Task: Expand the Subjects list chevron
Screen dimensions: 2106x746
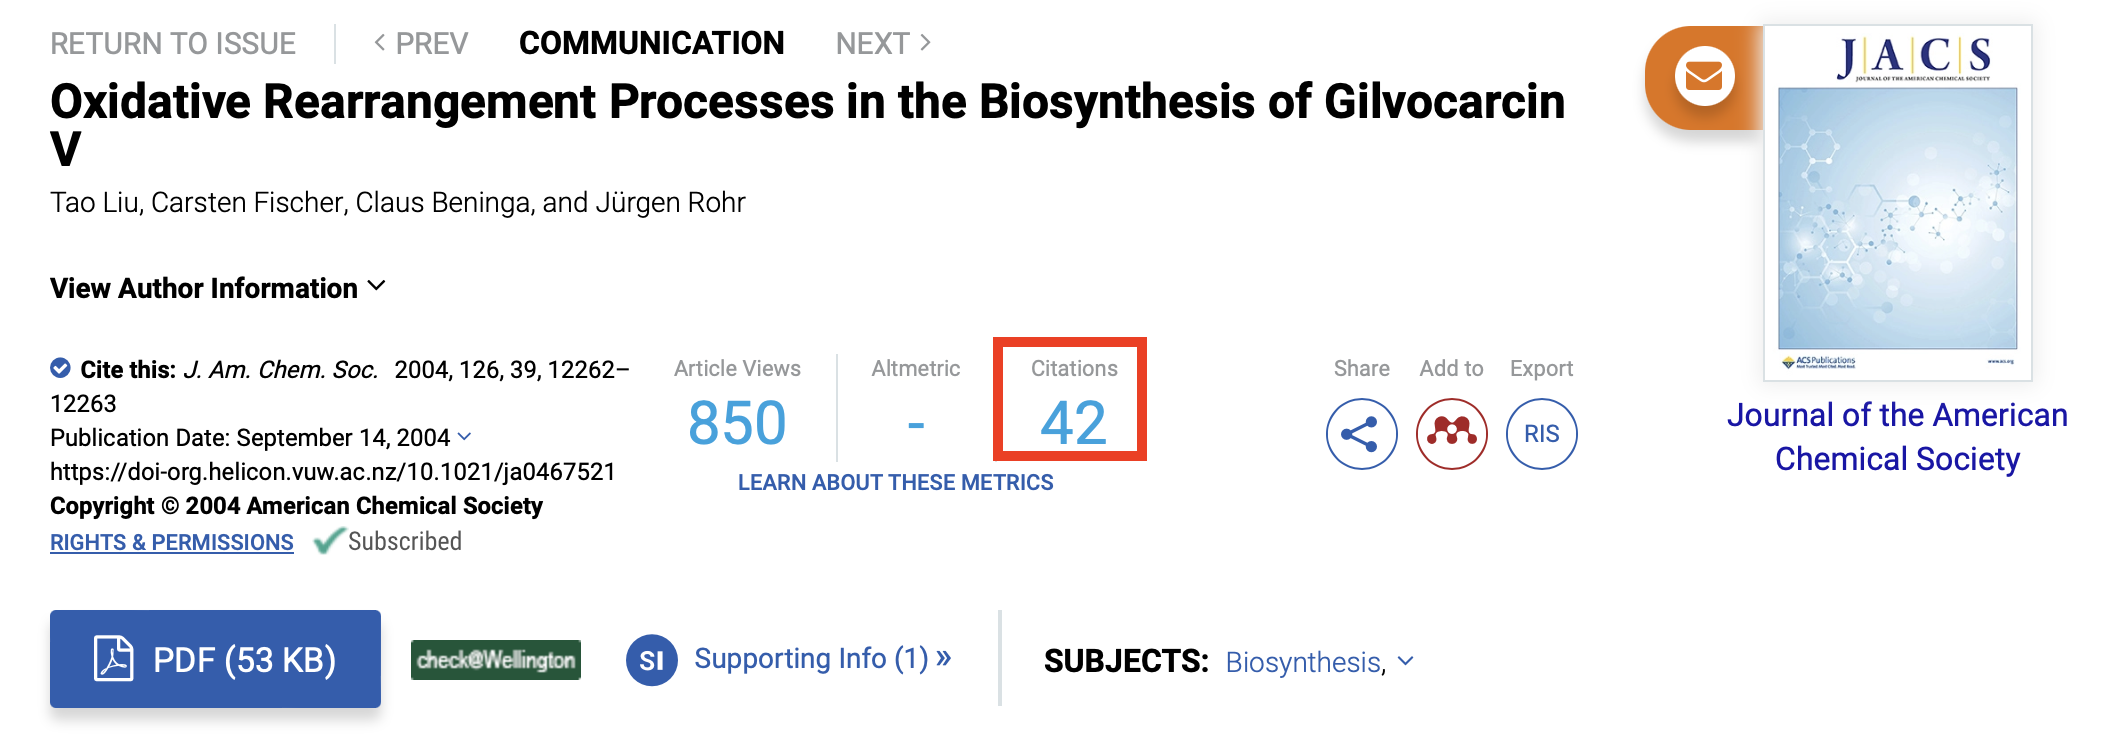Action: (x=1406, y=661)
